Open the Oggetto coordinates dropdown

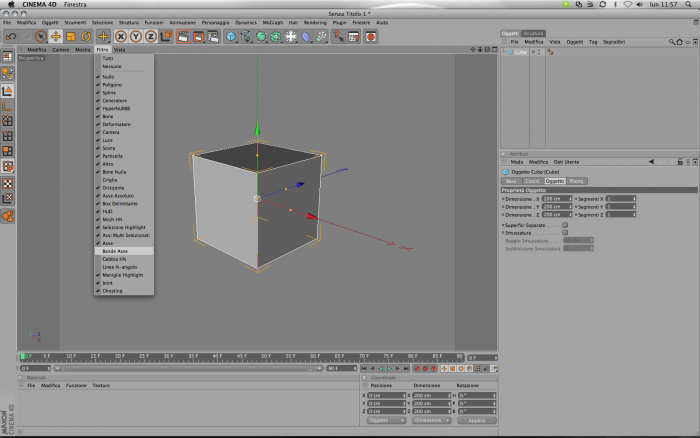[x=386, y=420]
